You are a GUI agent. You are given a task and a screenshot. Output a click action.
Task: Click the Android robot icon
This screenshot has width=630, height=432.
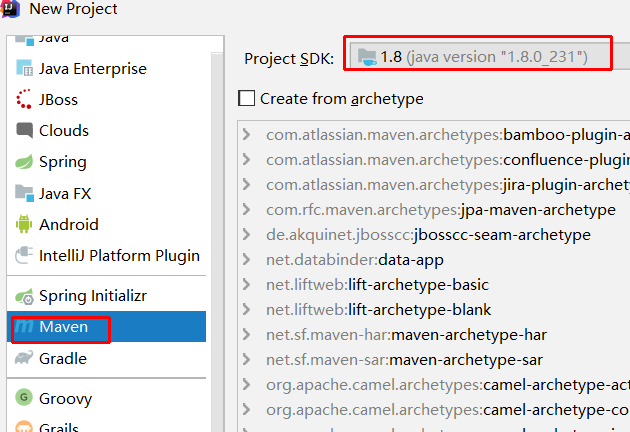[x=24, y=224]
